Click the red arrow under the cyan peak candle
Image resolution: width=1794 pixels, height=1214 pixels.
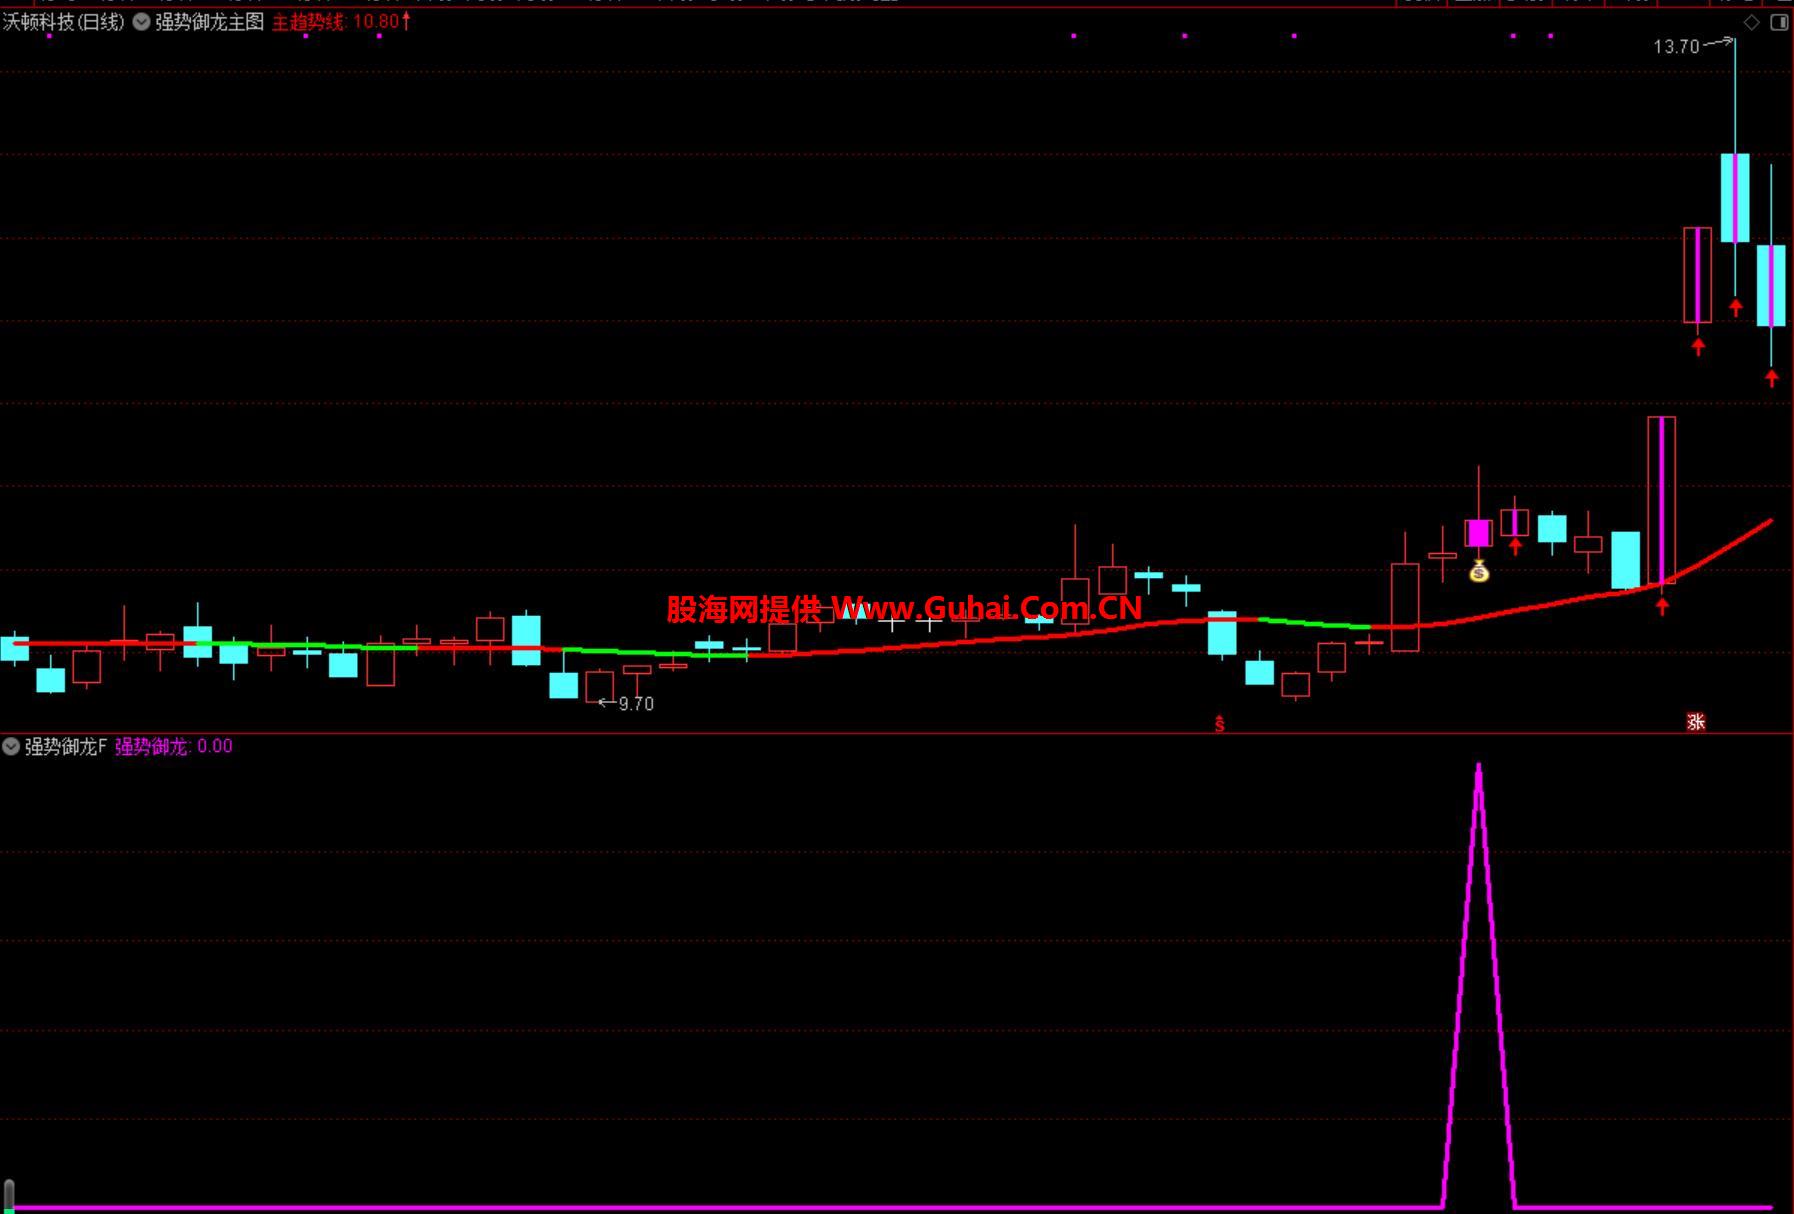pos(1736,308)
